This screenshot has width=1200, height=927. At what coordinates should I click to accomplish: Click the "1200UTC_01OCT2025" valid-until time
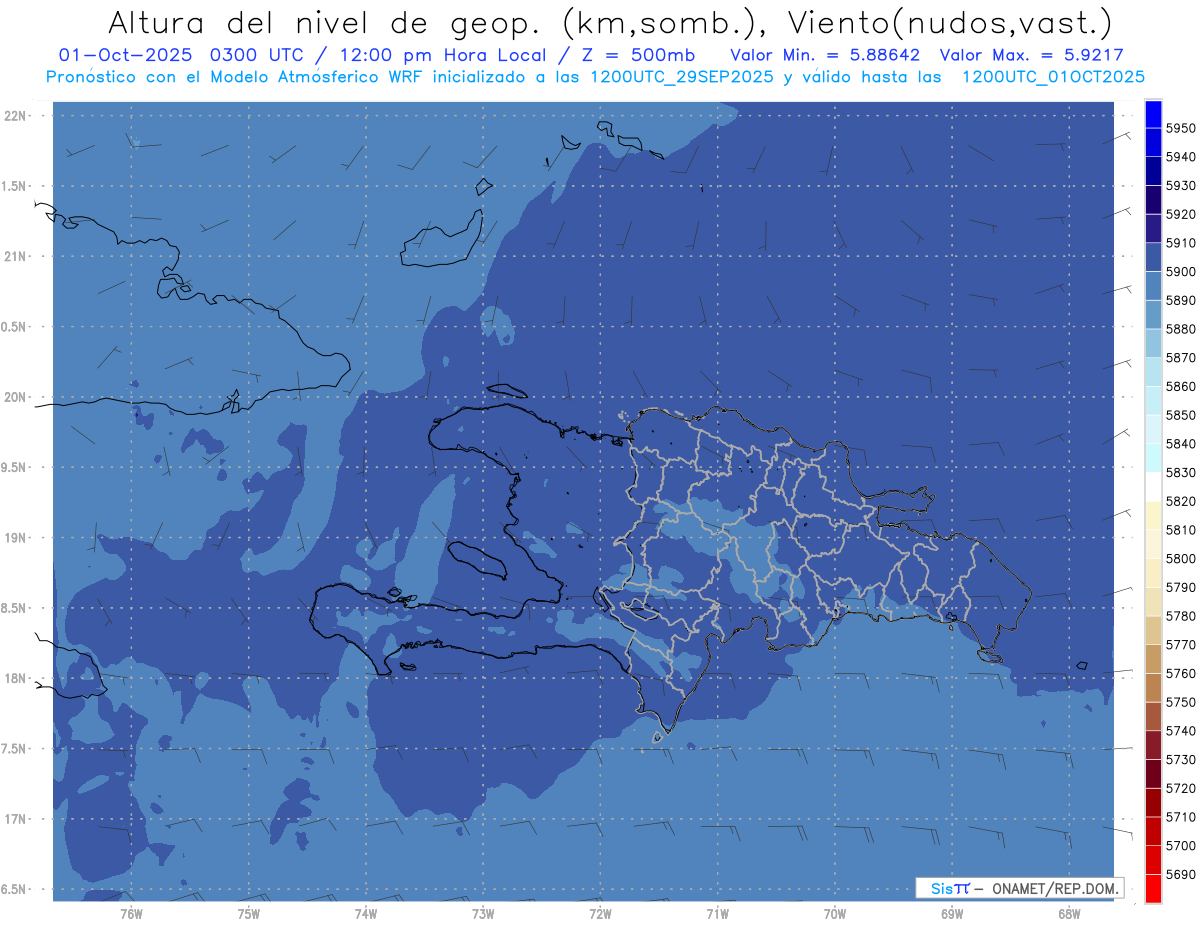pyautogui.click(x=1053, y=77)
